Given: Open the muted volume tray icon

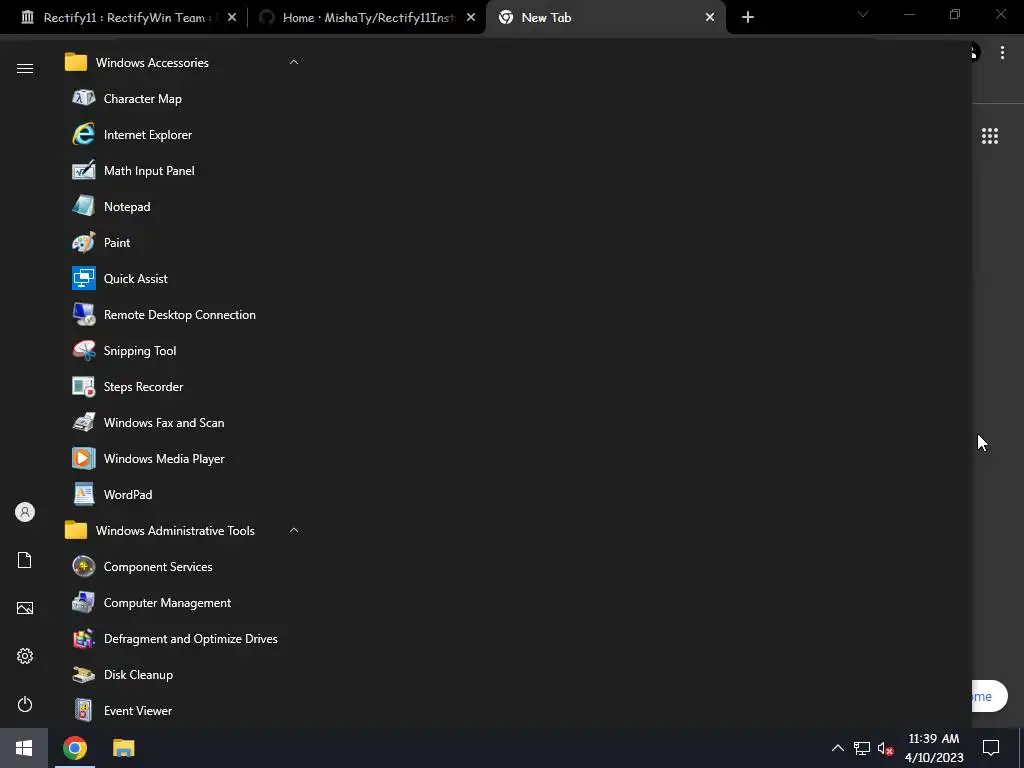Looking at the screenshot, I should point(885,748).
